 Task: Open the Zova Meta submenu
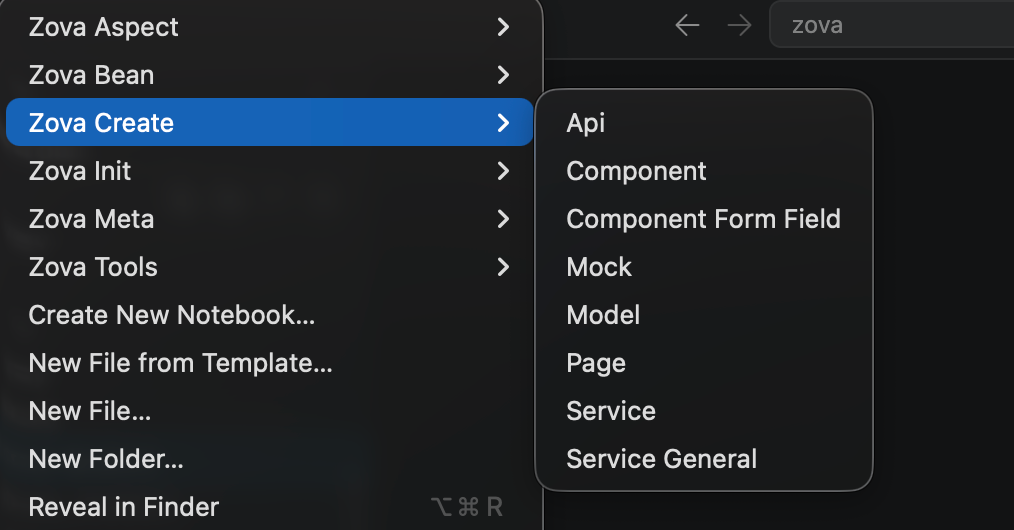point(270,219)
